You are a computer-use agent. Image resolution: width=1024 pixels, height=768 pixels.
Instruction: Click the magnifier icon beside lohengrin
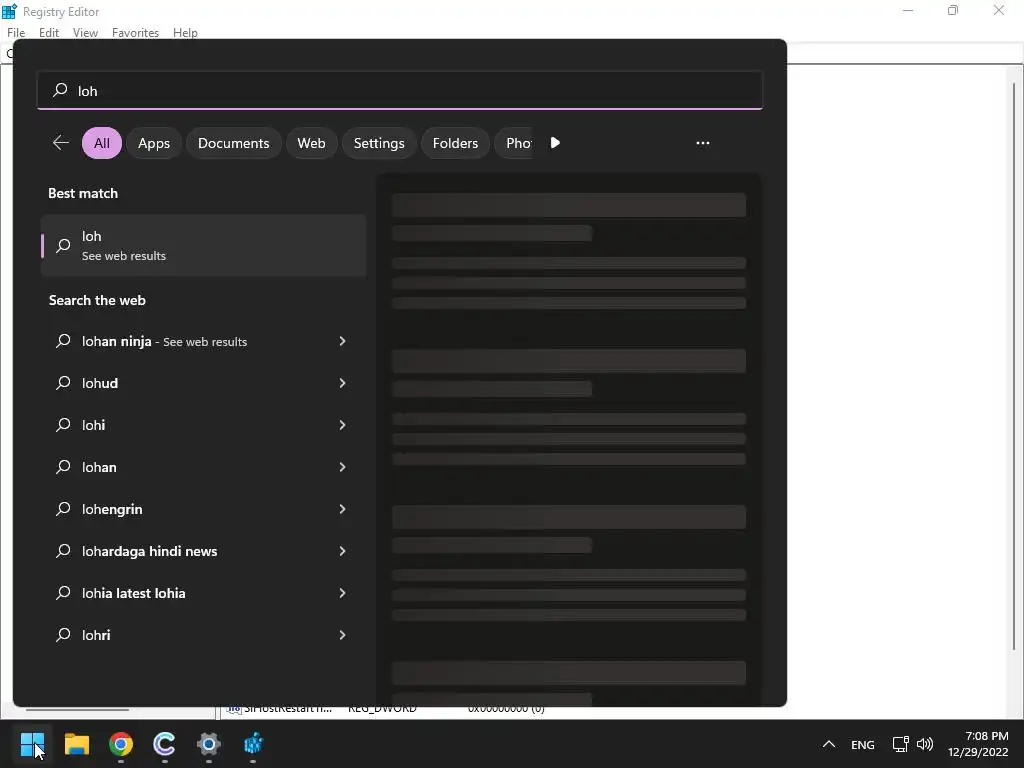(x=63, y=509)
